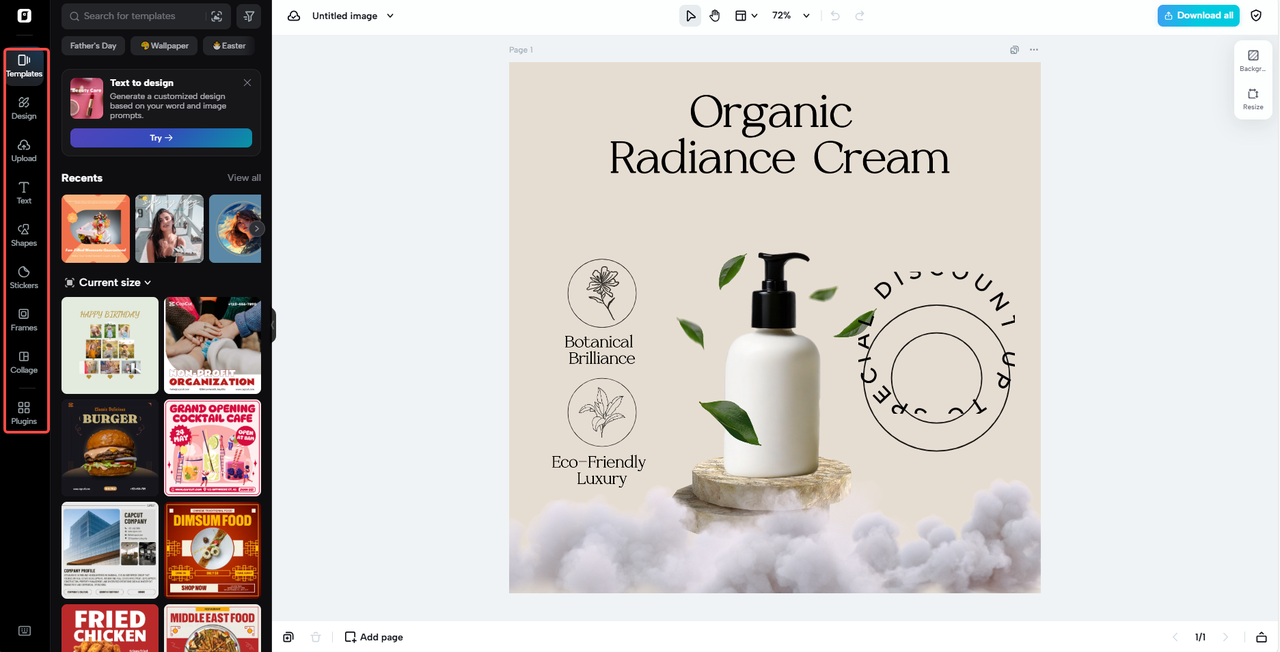
Task: Open the Non-Profit Organization template
Action: click(x=212, y=345)
